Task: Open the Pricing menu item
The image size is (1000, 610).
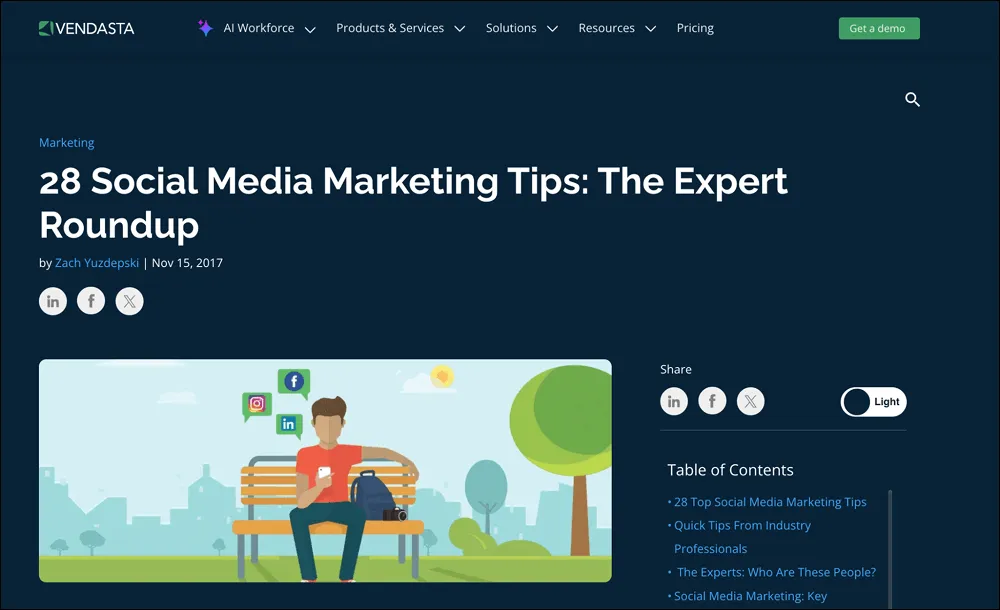Action: tap(695, 28)
